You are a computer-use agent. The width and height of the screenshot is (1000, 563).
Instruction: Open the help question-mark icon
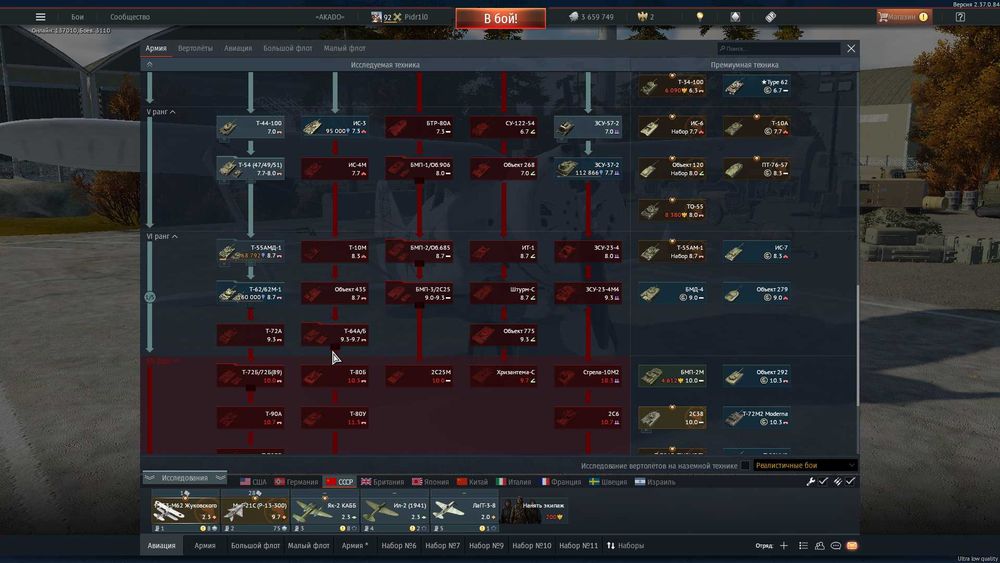click(x=960, y=17)
